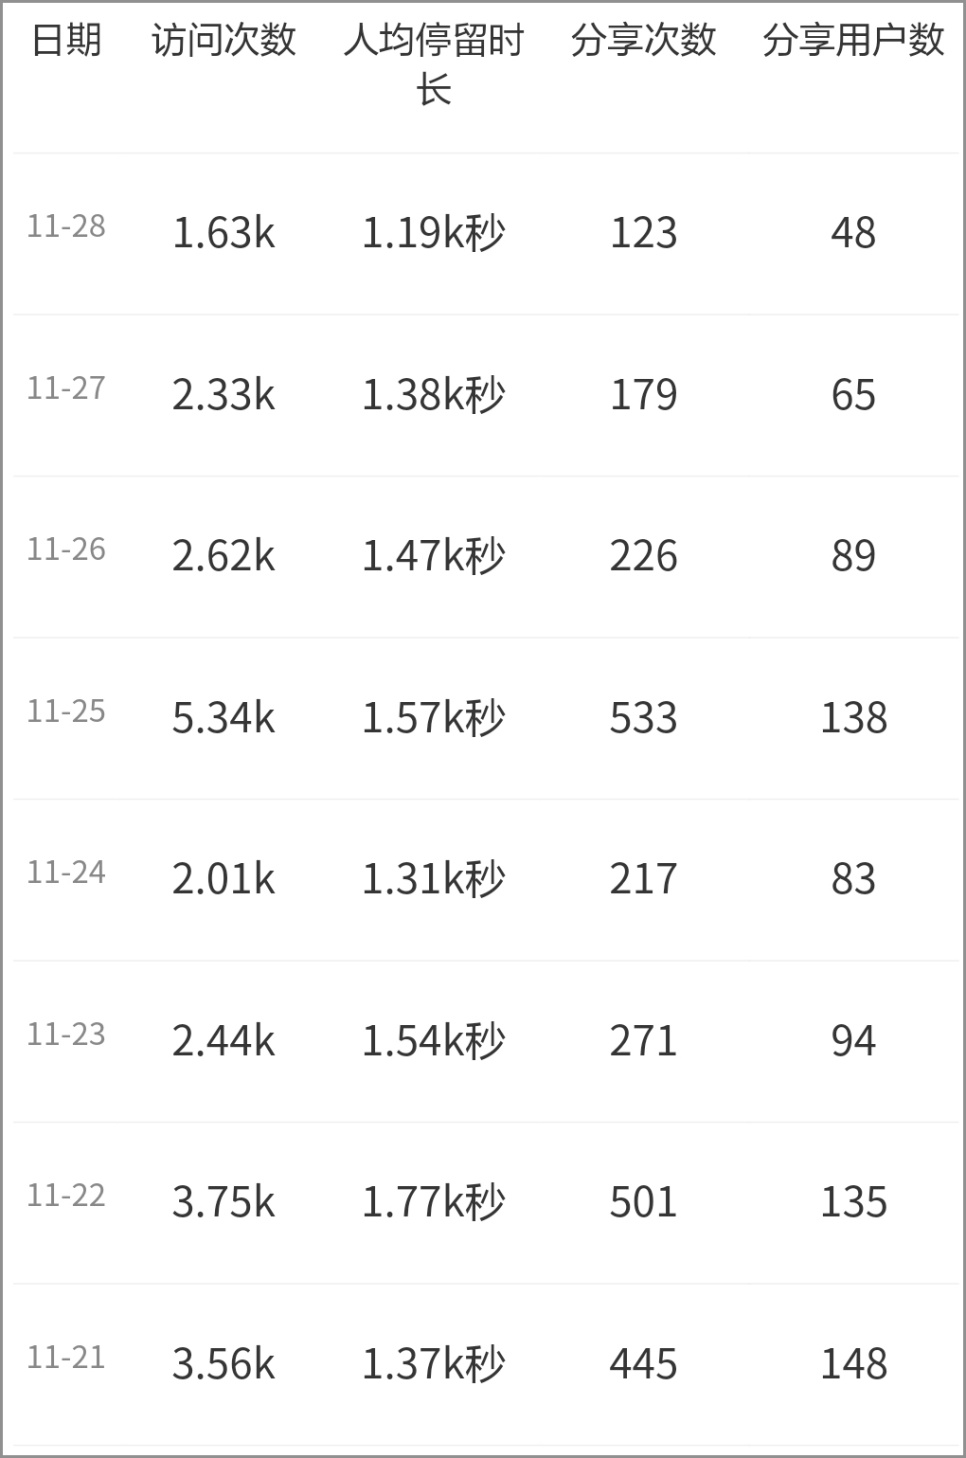
Task: Select the 501 share count cell
Action: click(643, 1202)
